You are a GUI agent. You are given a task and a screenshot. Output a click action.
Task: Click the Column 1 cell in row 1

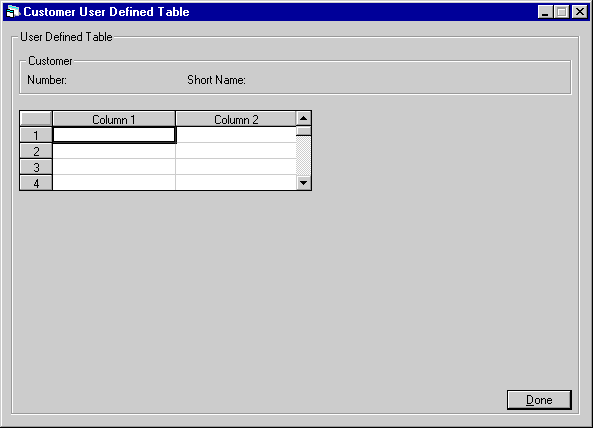click(x=114, y=135)
